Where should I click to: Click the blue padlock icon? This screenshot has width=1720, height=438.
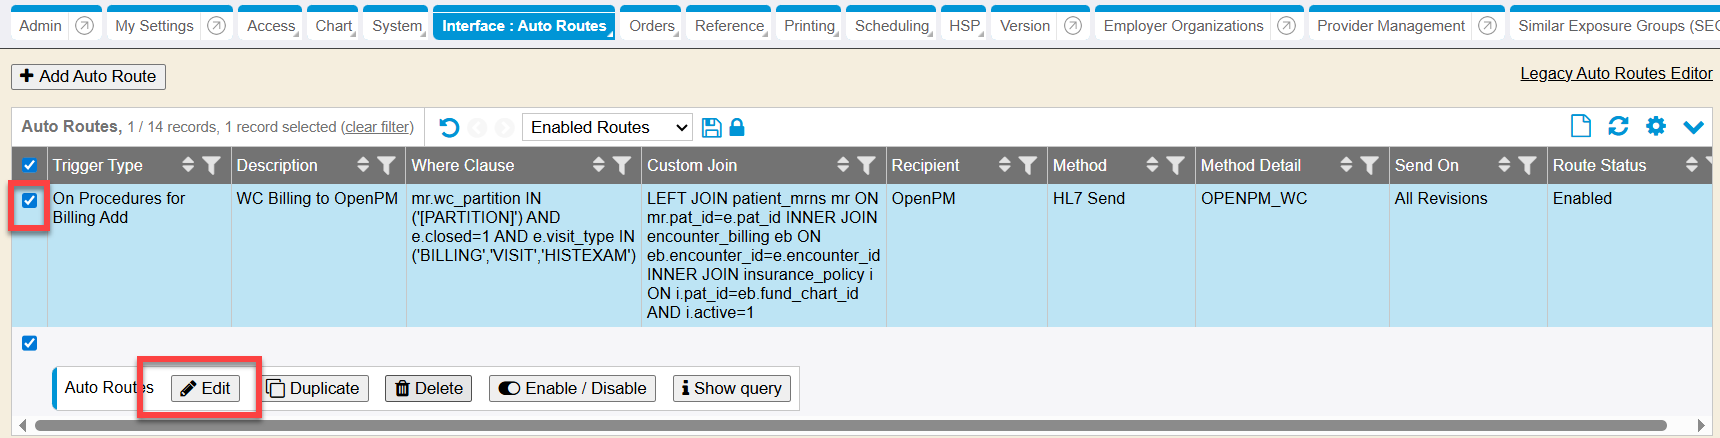(737, 127)
